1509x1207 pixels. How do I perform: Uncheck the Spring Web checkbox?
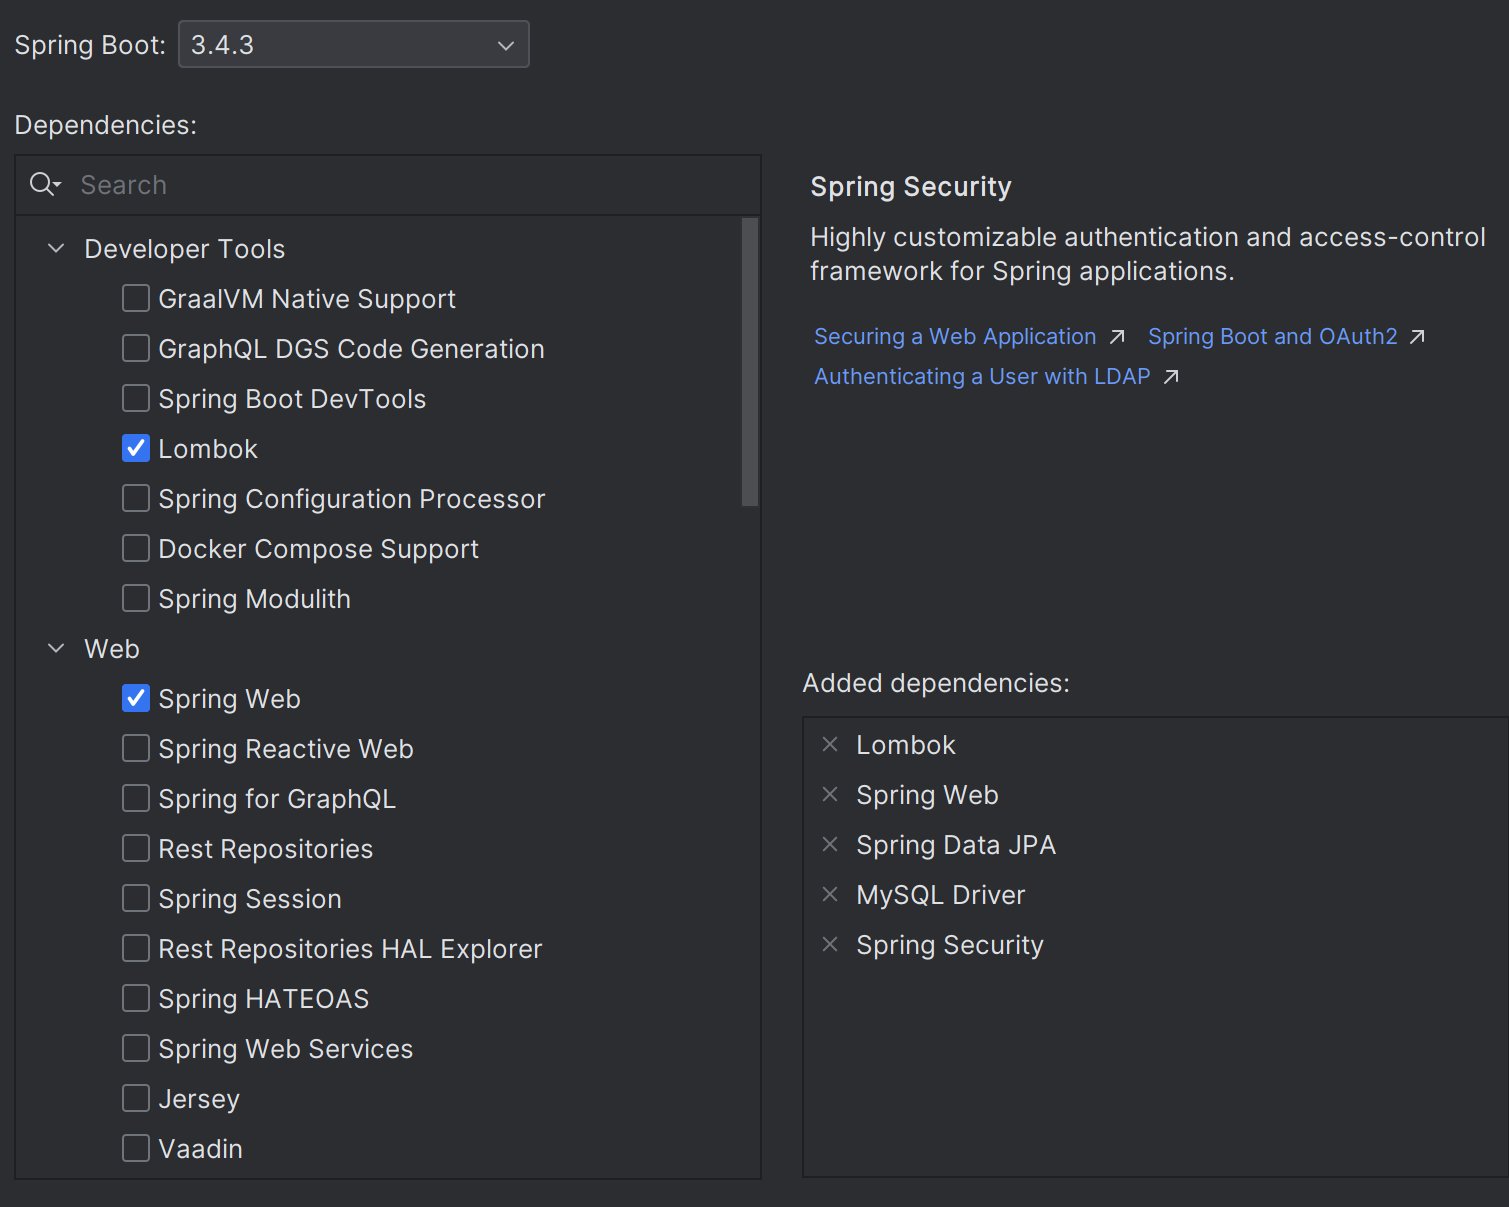coord(136,698)
